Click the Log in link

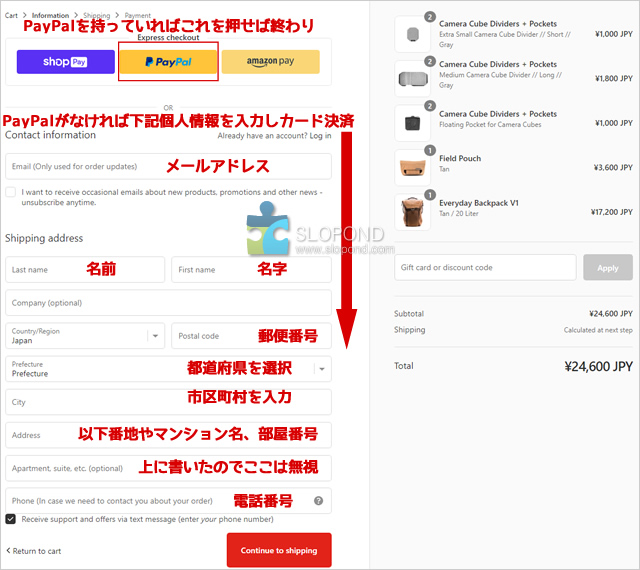320,136
